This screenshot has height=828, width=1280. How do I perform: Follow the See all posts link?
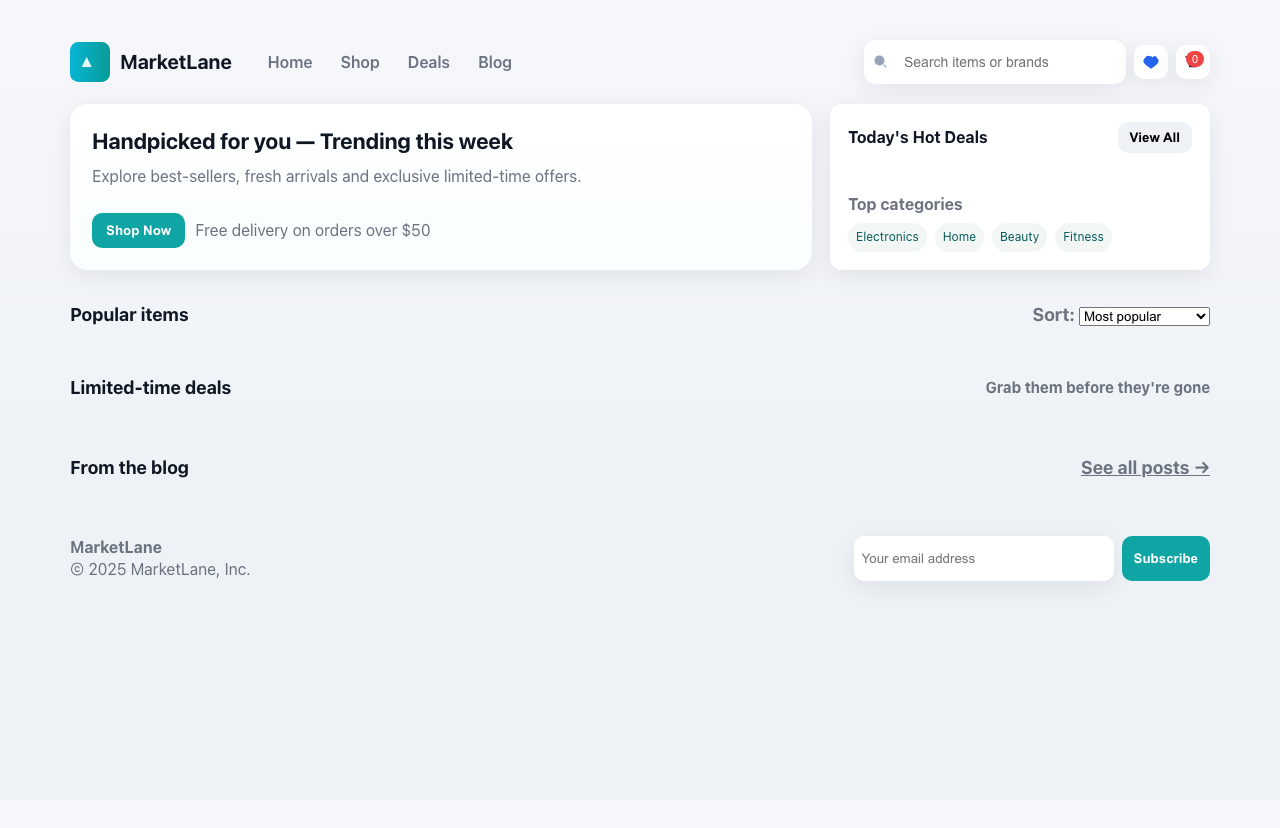tap(1144, 467)
